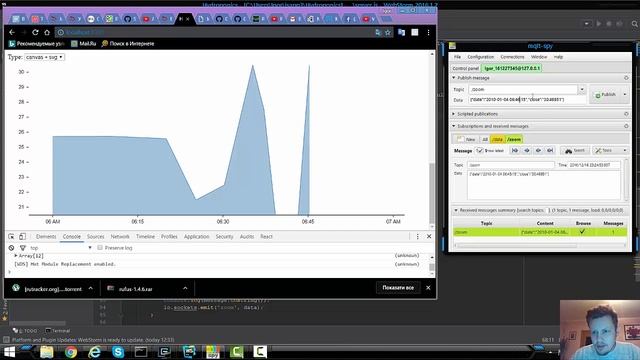This screenshot has width=640, height=360.
Task: Open the Поиск в Интернете bookmark
Action: click(128, 43)
